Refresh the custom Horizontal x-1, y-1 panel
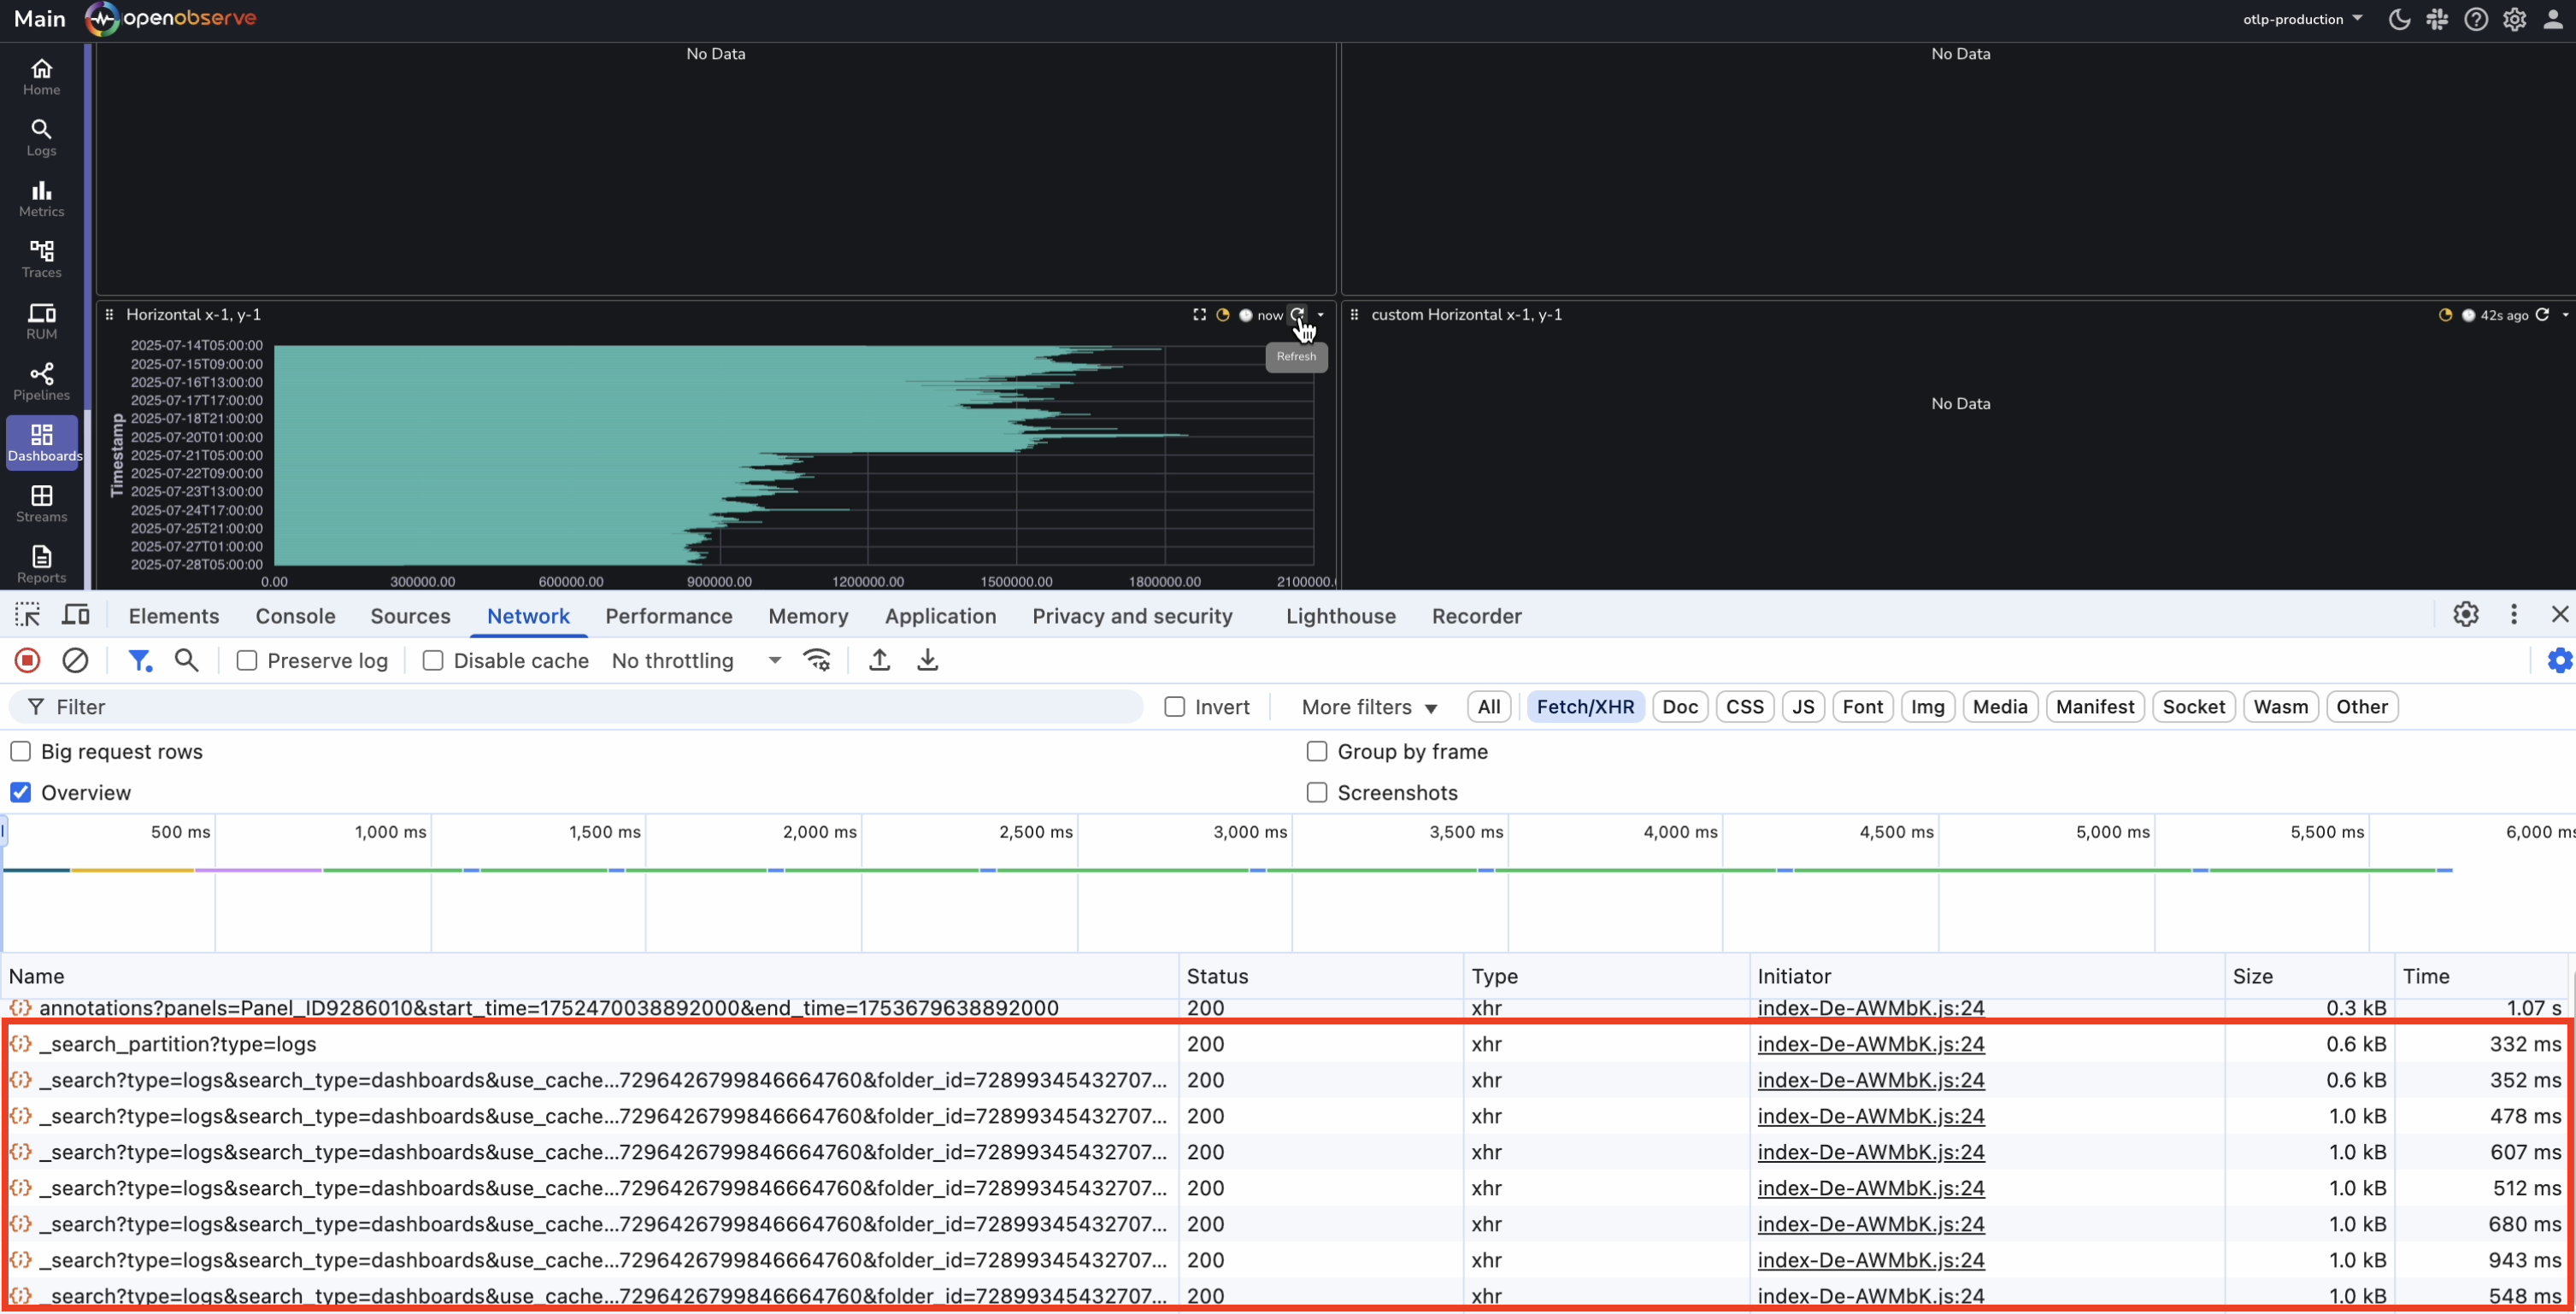The height and width of the screenshot is (1314, 2576). coord(2542,314)
